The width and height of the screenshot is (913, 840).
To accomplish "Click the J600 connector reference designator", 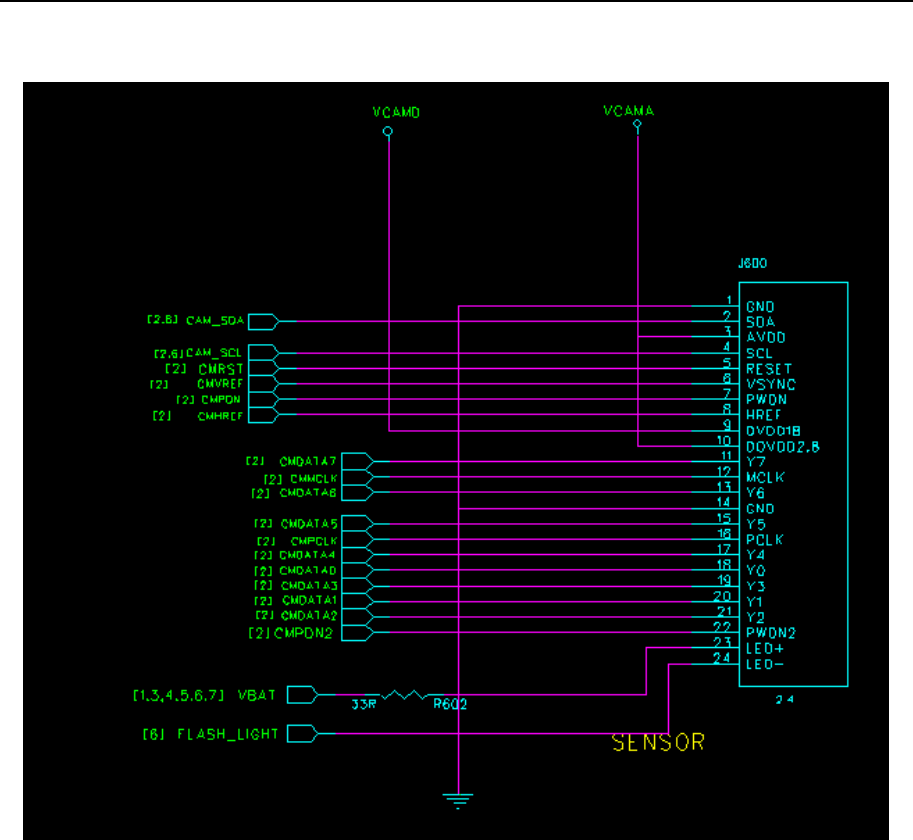I will (x=753, y=263).
